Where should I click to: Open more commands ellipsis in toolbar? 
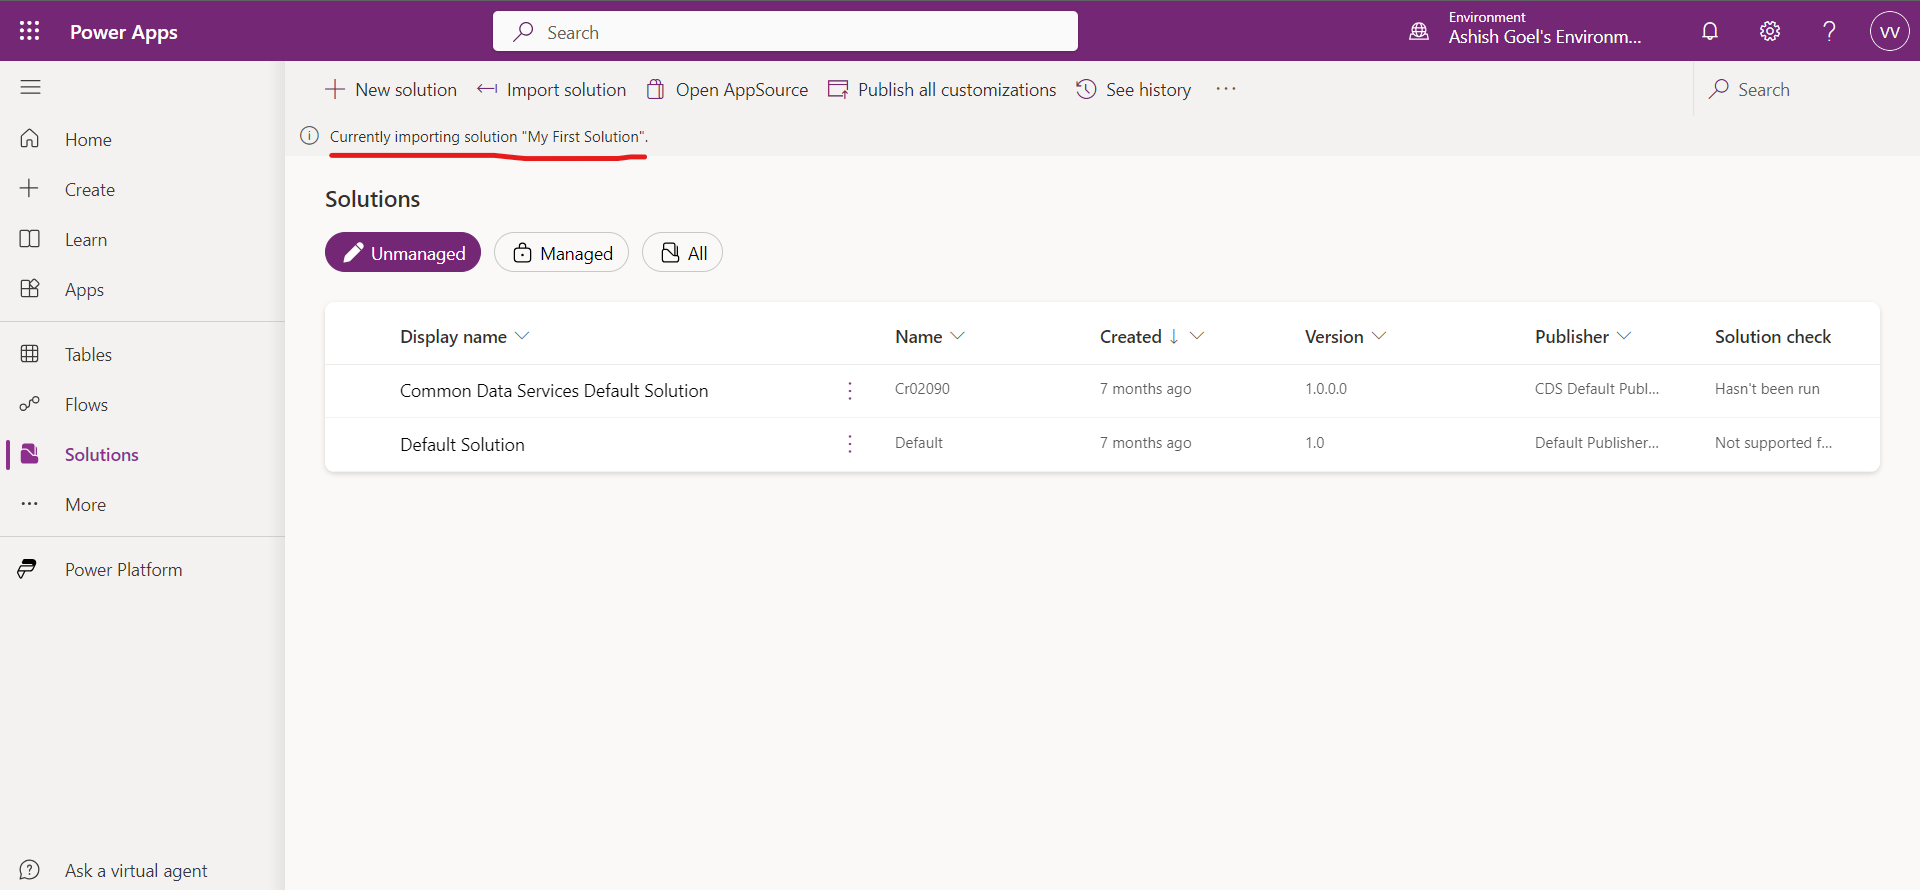point(1226,89)
